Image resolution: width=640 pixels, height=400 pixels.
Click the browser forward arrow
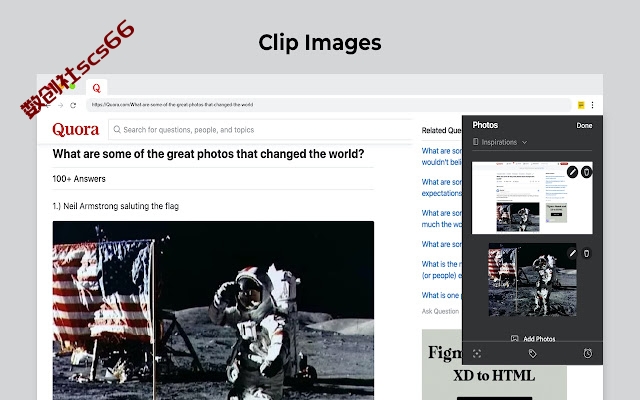point(60,105)
